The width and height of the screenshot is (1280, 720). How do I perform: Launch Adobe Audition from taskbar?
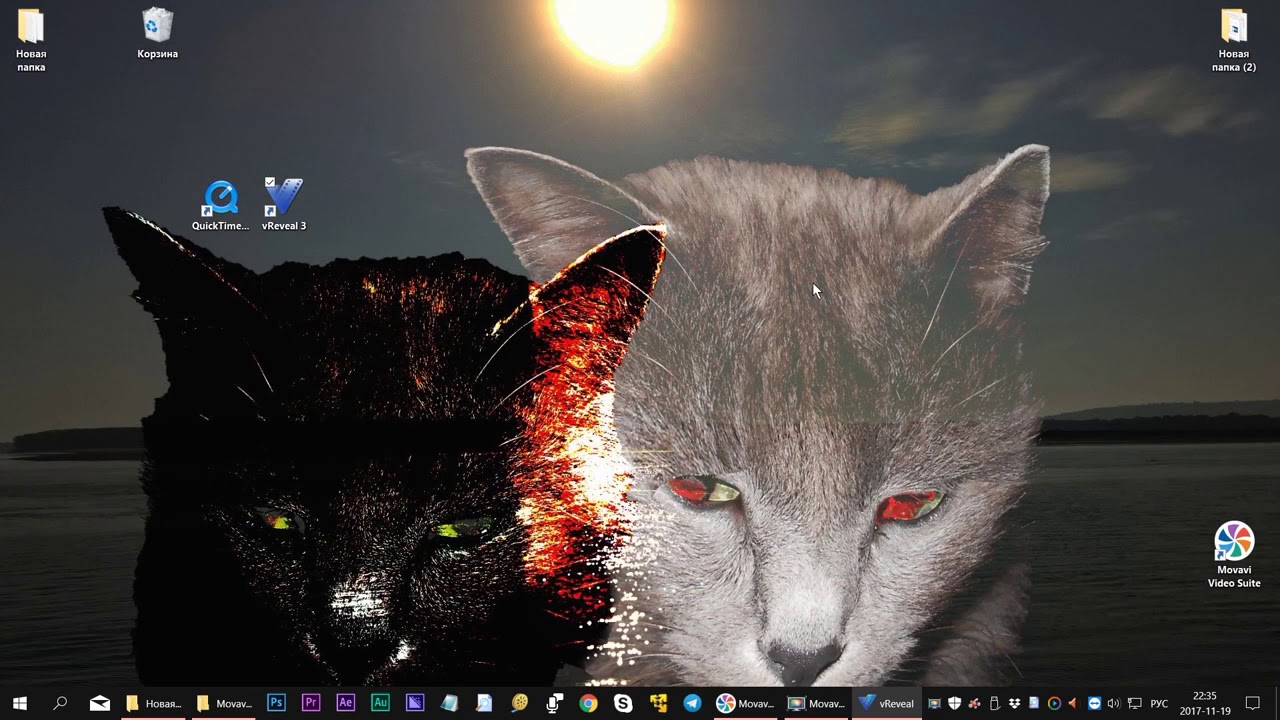tap(380, 703)
